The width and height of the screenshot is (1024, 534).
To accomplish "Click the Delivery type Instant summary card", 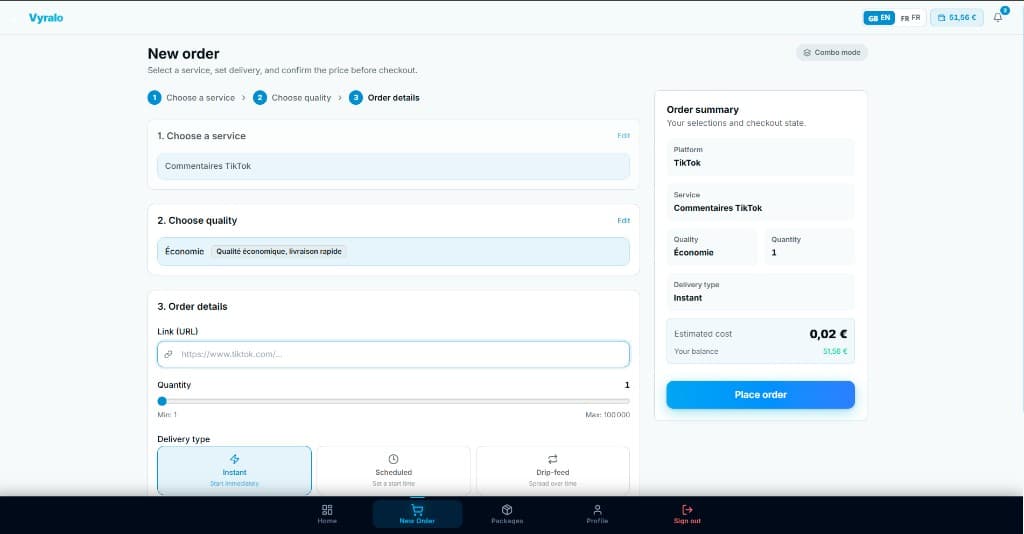I will click(x=760, y=291).
